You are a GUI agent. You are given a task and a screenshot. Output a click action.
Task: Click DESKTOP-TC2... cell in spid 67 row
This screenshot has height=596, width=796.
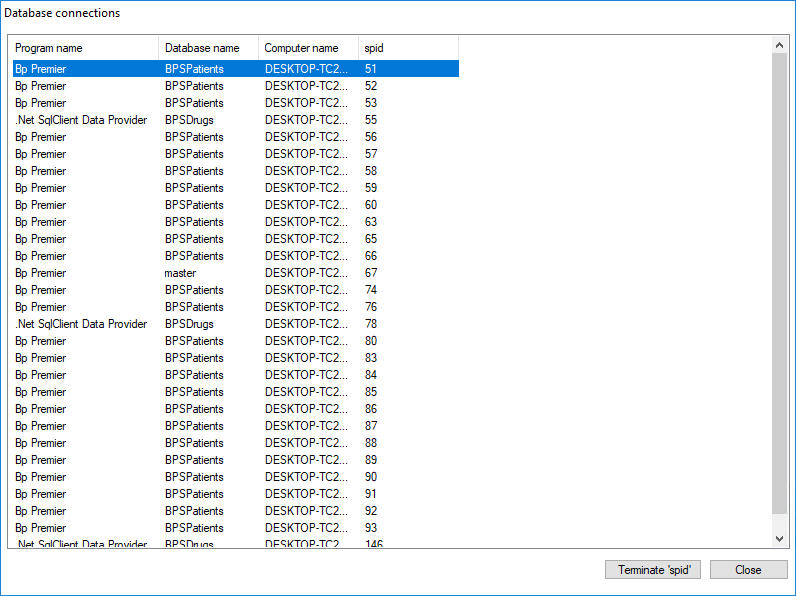(307, 273)
